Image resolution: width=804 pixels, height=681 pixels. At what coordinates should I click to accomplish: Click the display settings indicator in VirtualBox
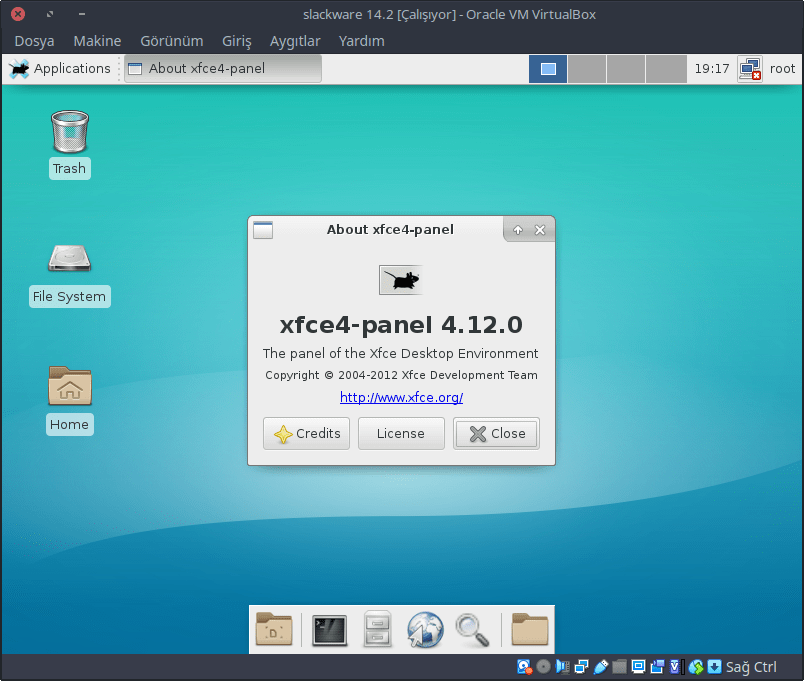pos(638,667)
